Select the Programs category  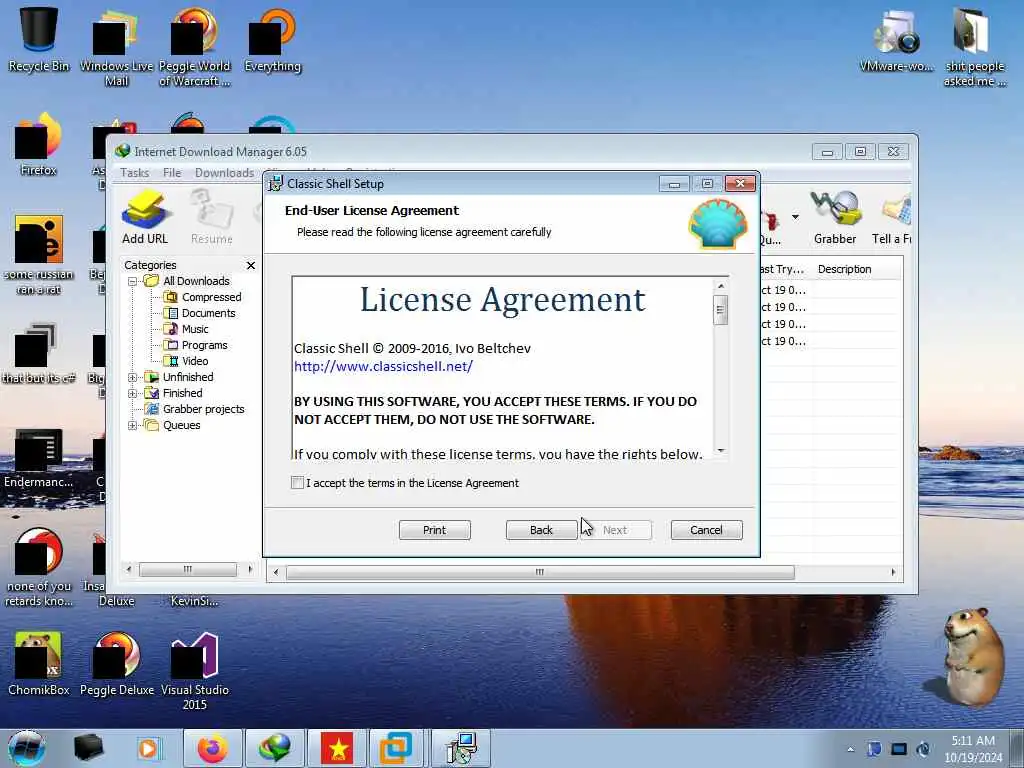(x=204, y=345)
